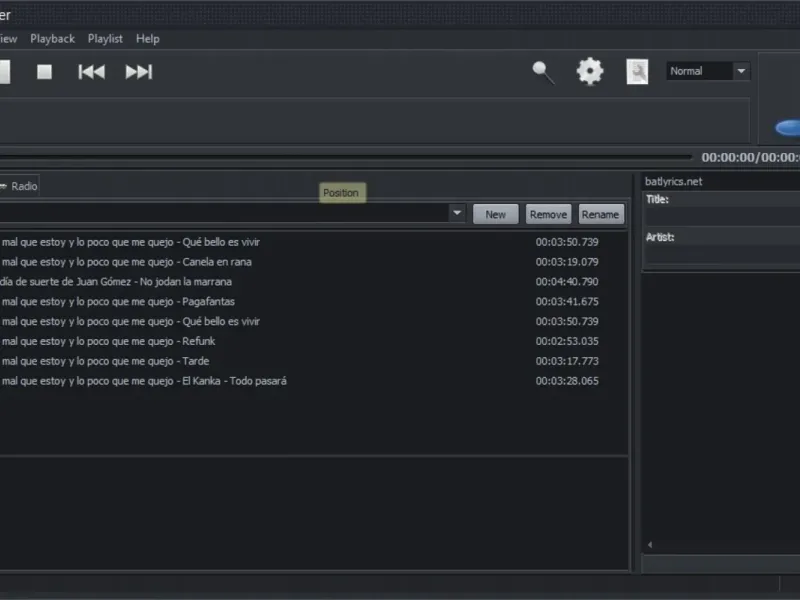Screen dimensions: 800x600
Task: Open the magnifier search icon
Action: pos(543,72)
